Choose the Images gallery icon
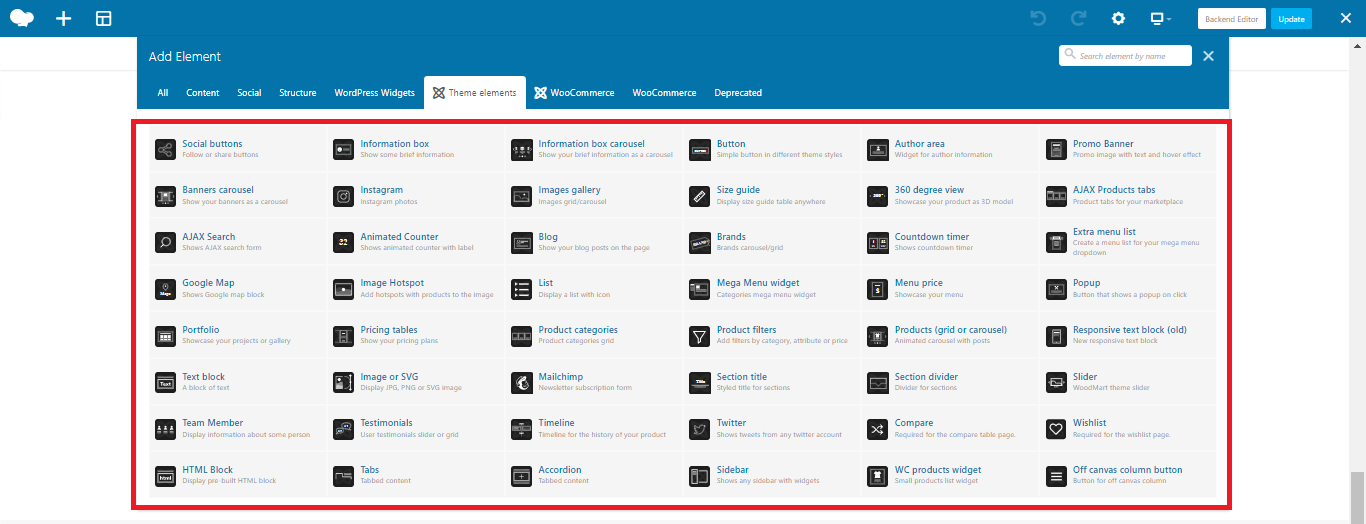Viewport: 1366px width, 524px height. coord(521,196)
